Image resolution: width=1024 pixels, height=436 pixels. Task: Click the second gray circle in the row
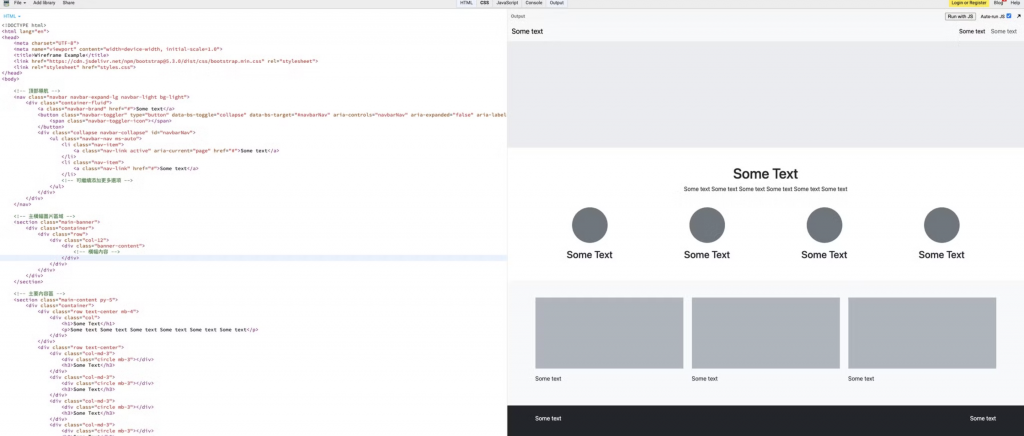tap(707, 225)
